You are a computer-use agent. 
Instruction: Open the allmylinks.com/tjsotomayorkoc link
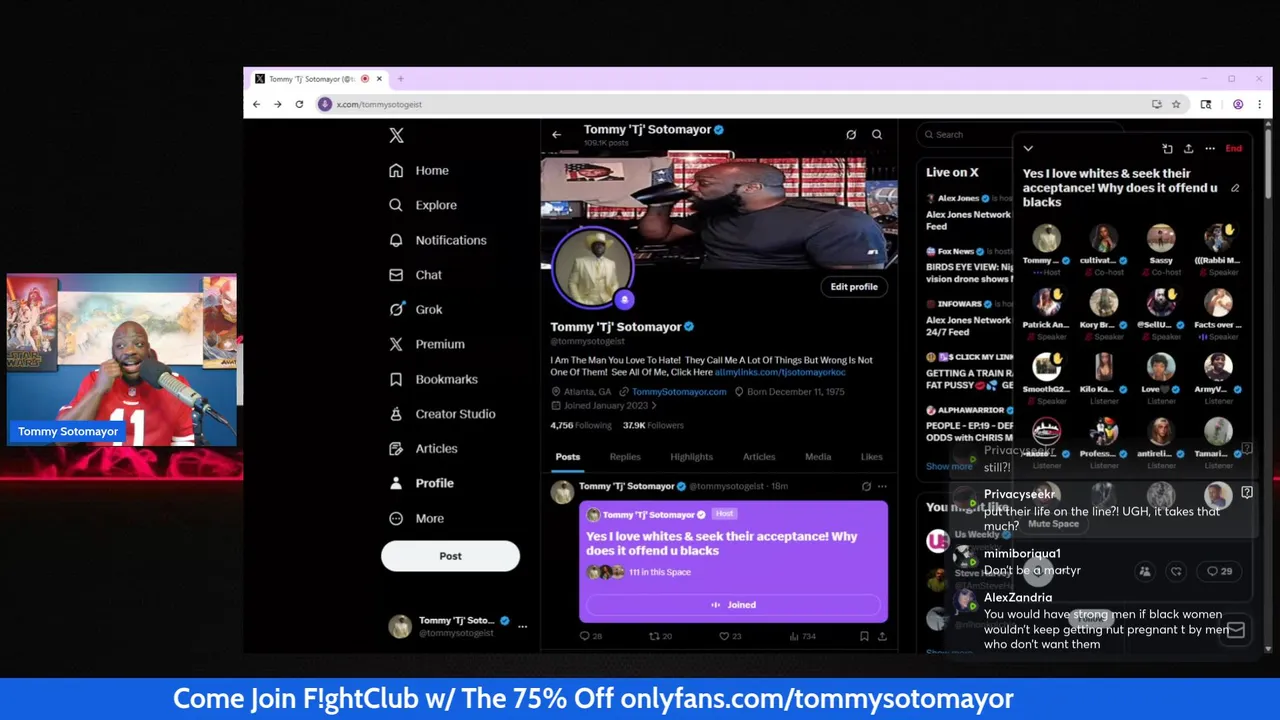pyautogui.click(x=780, y=372)
